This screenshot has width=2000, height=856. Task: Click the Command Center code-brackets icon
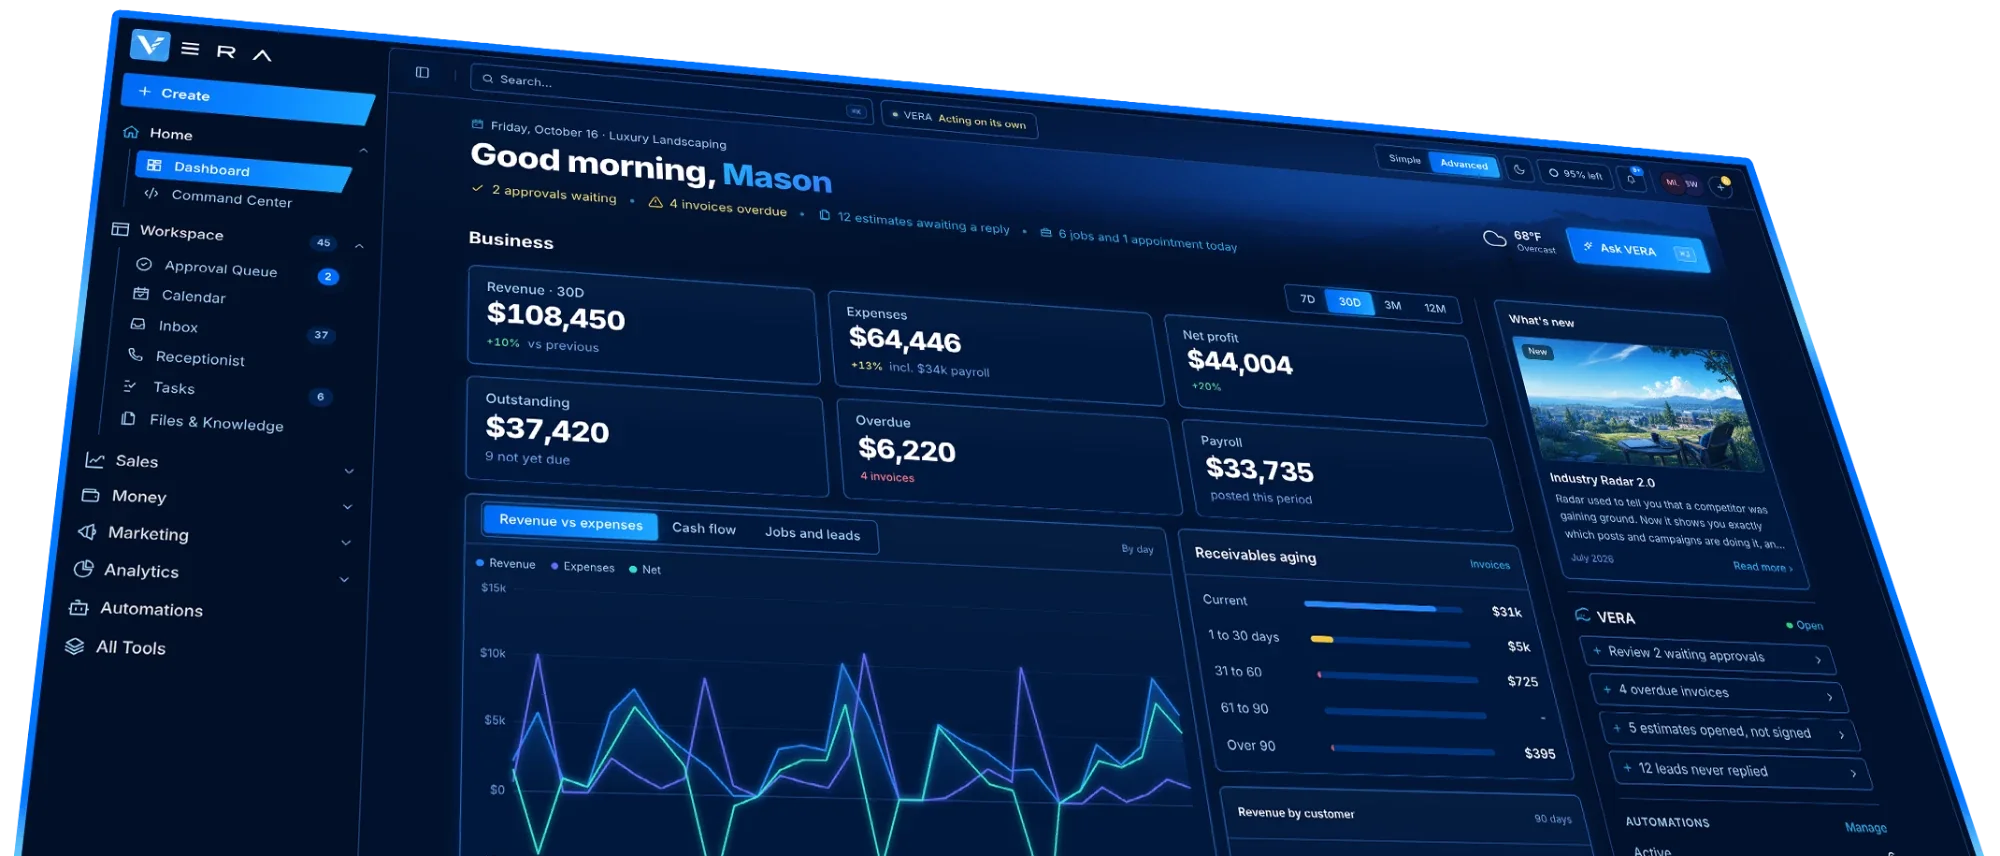(x=151, y=193)
